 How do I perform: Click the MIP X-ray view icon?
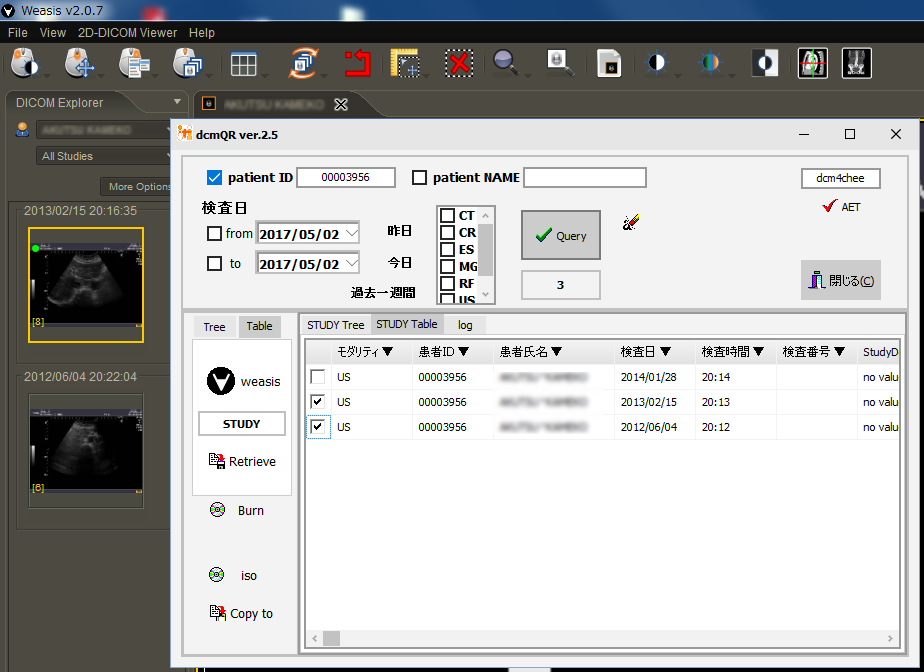click(856, 63)
